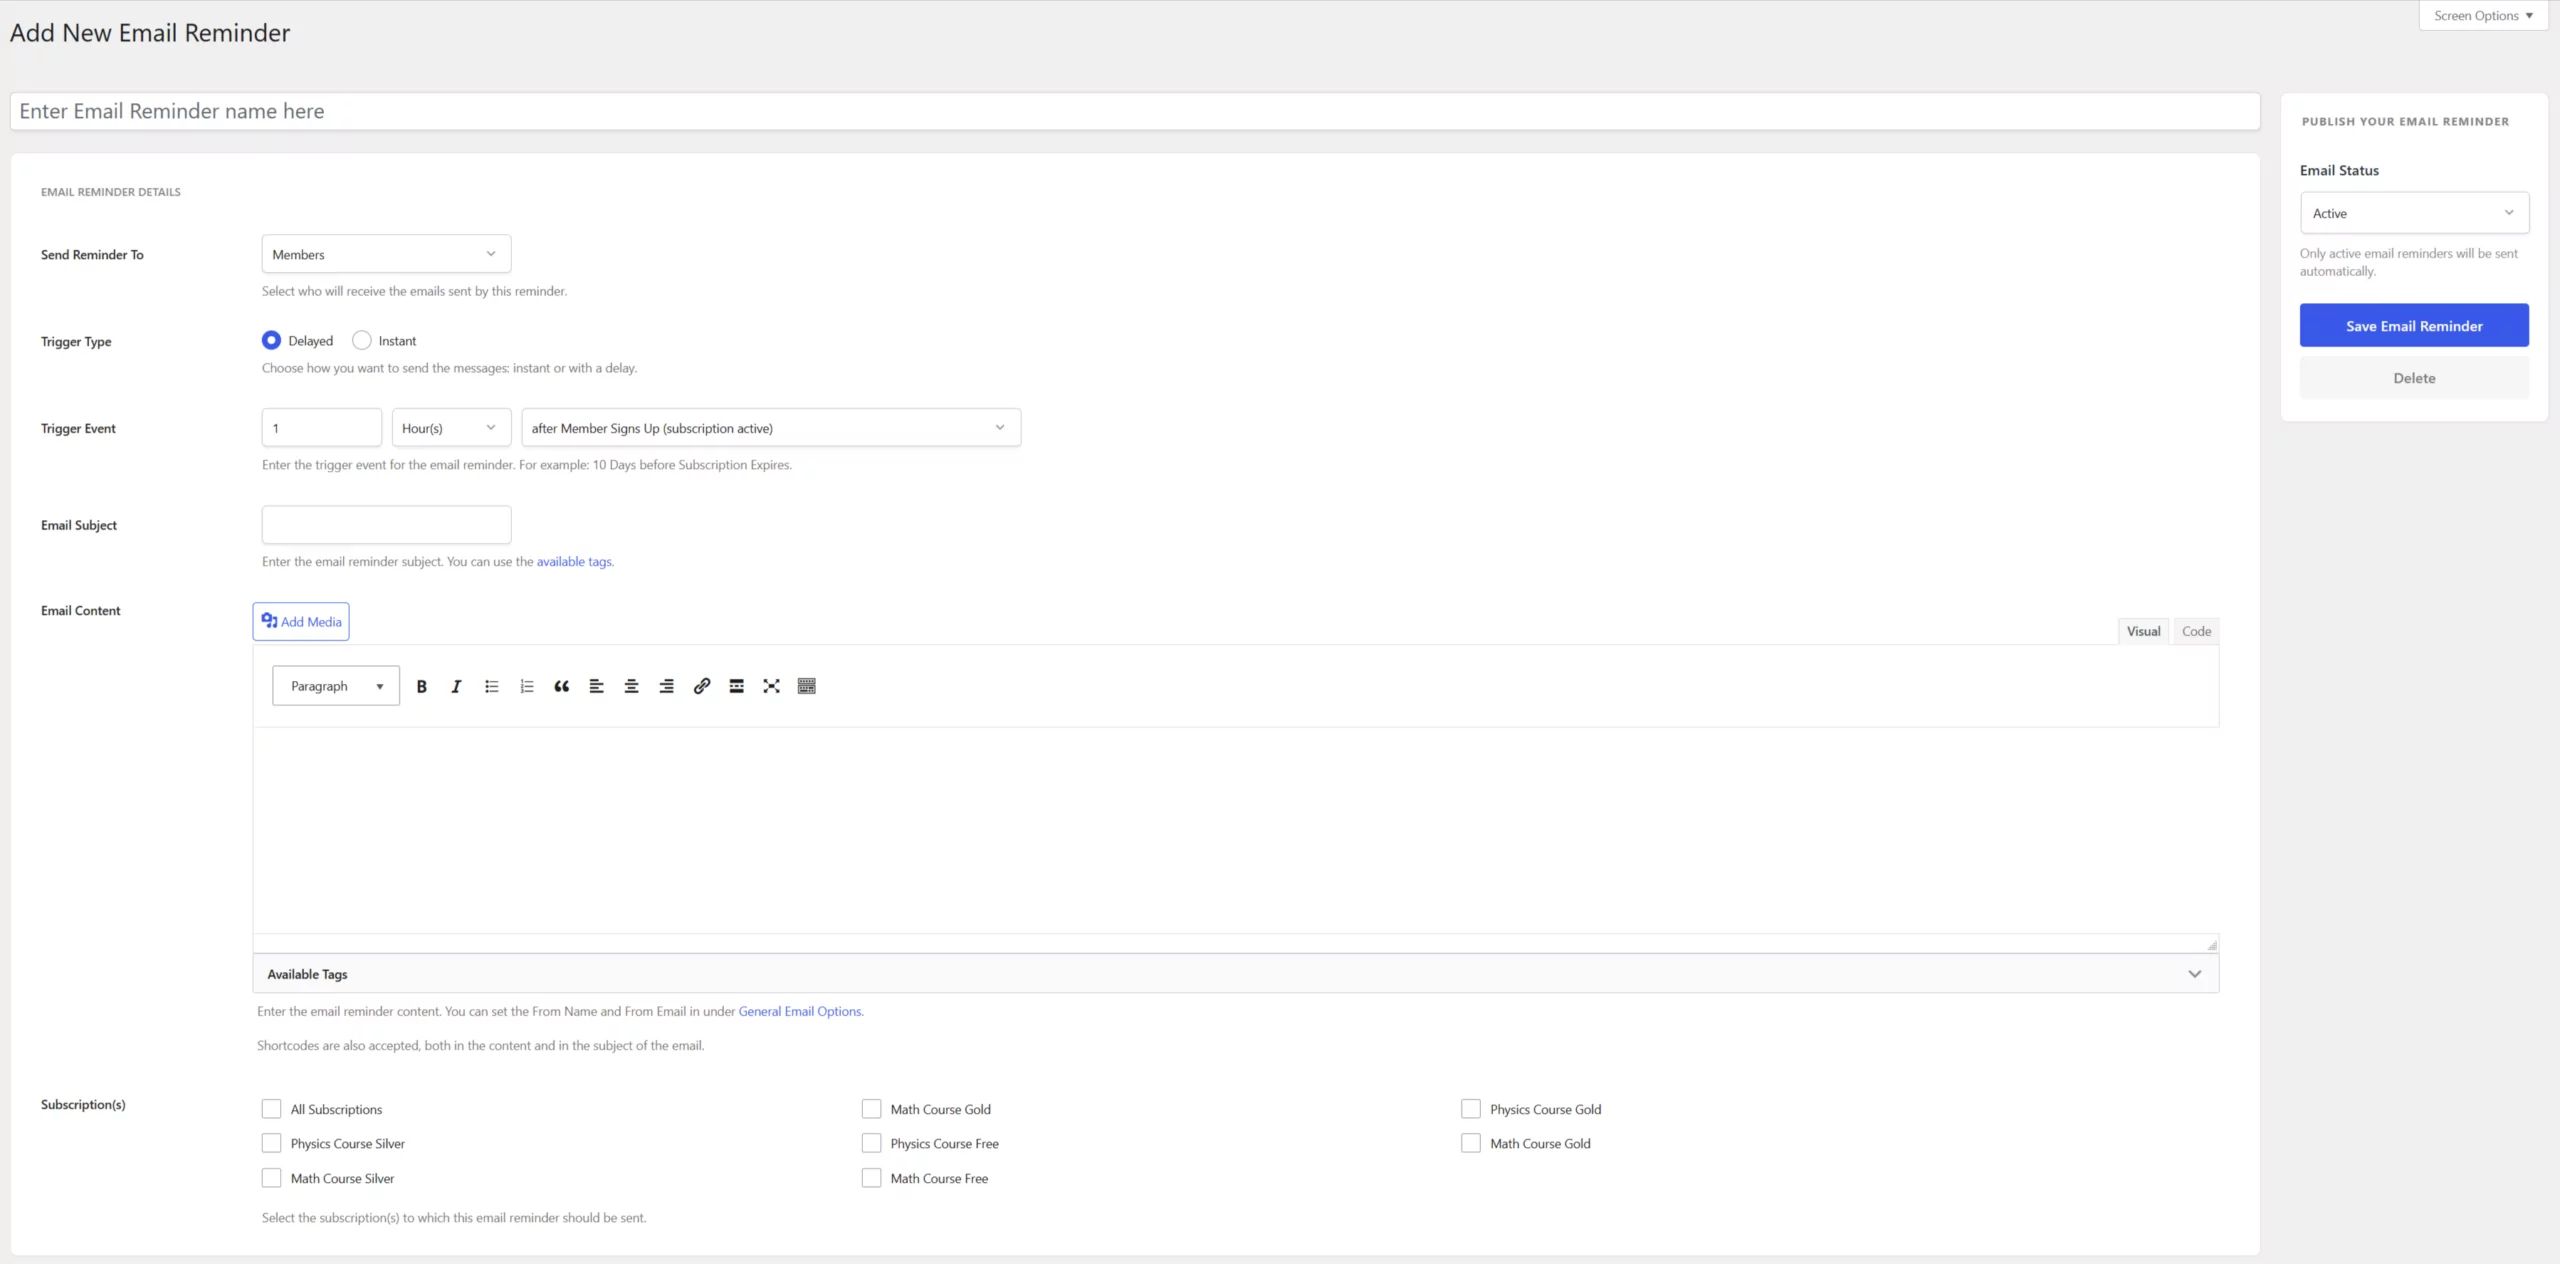Viewport: 2560px width, 1264px height.
Task: Toggle bold formatting in the editor
Action: [x=421, y=686]
